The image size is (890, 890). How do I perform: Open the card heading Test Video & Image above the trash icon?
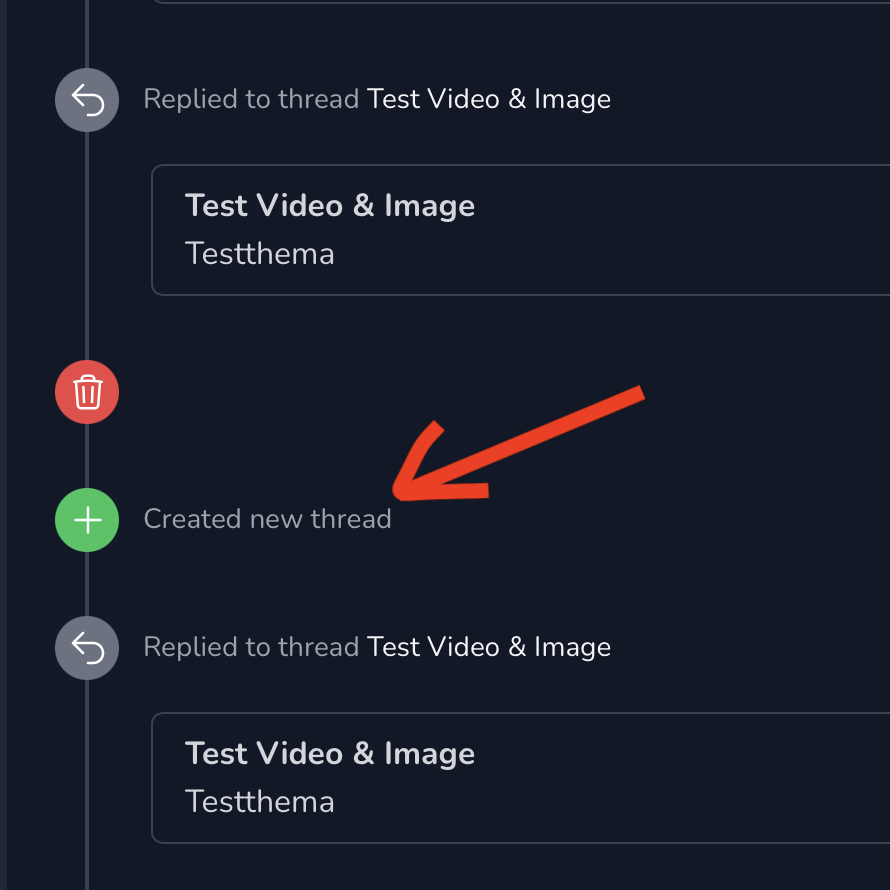pos(330,205)
